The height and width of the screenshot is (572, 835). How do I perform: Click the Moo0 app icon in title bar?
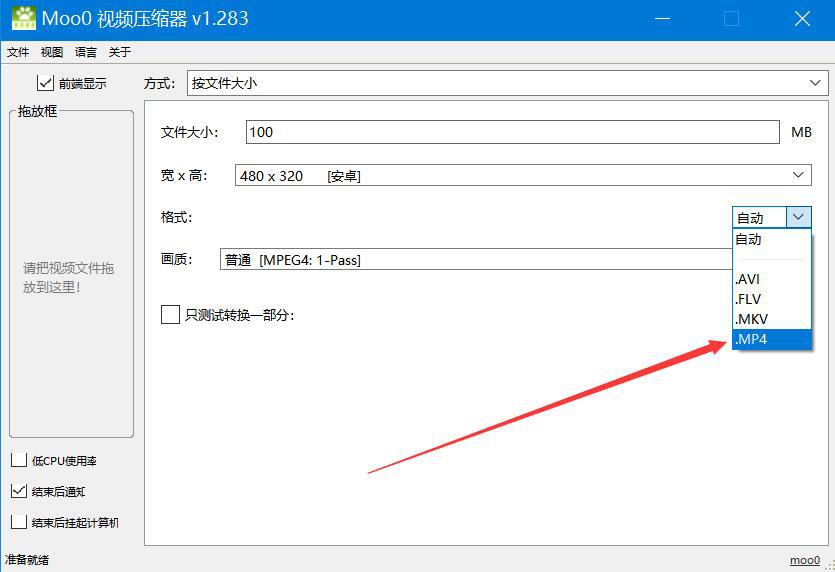[23, 18]
